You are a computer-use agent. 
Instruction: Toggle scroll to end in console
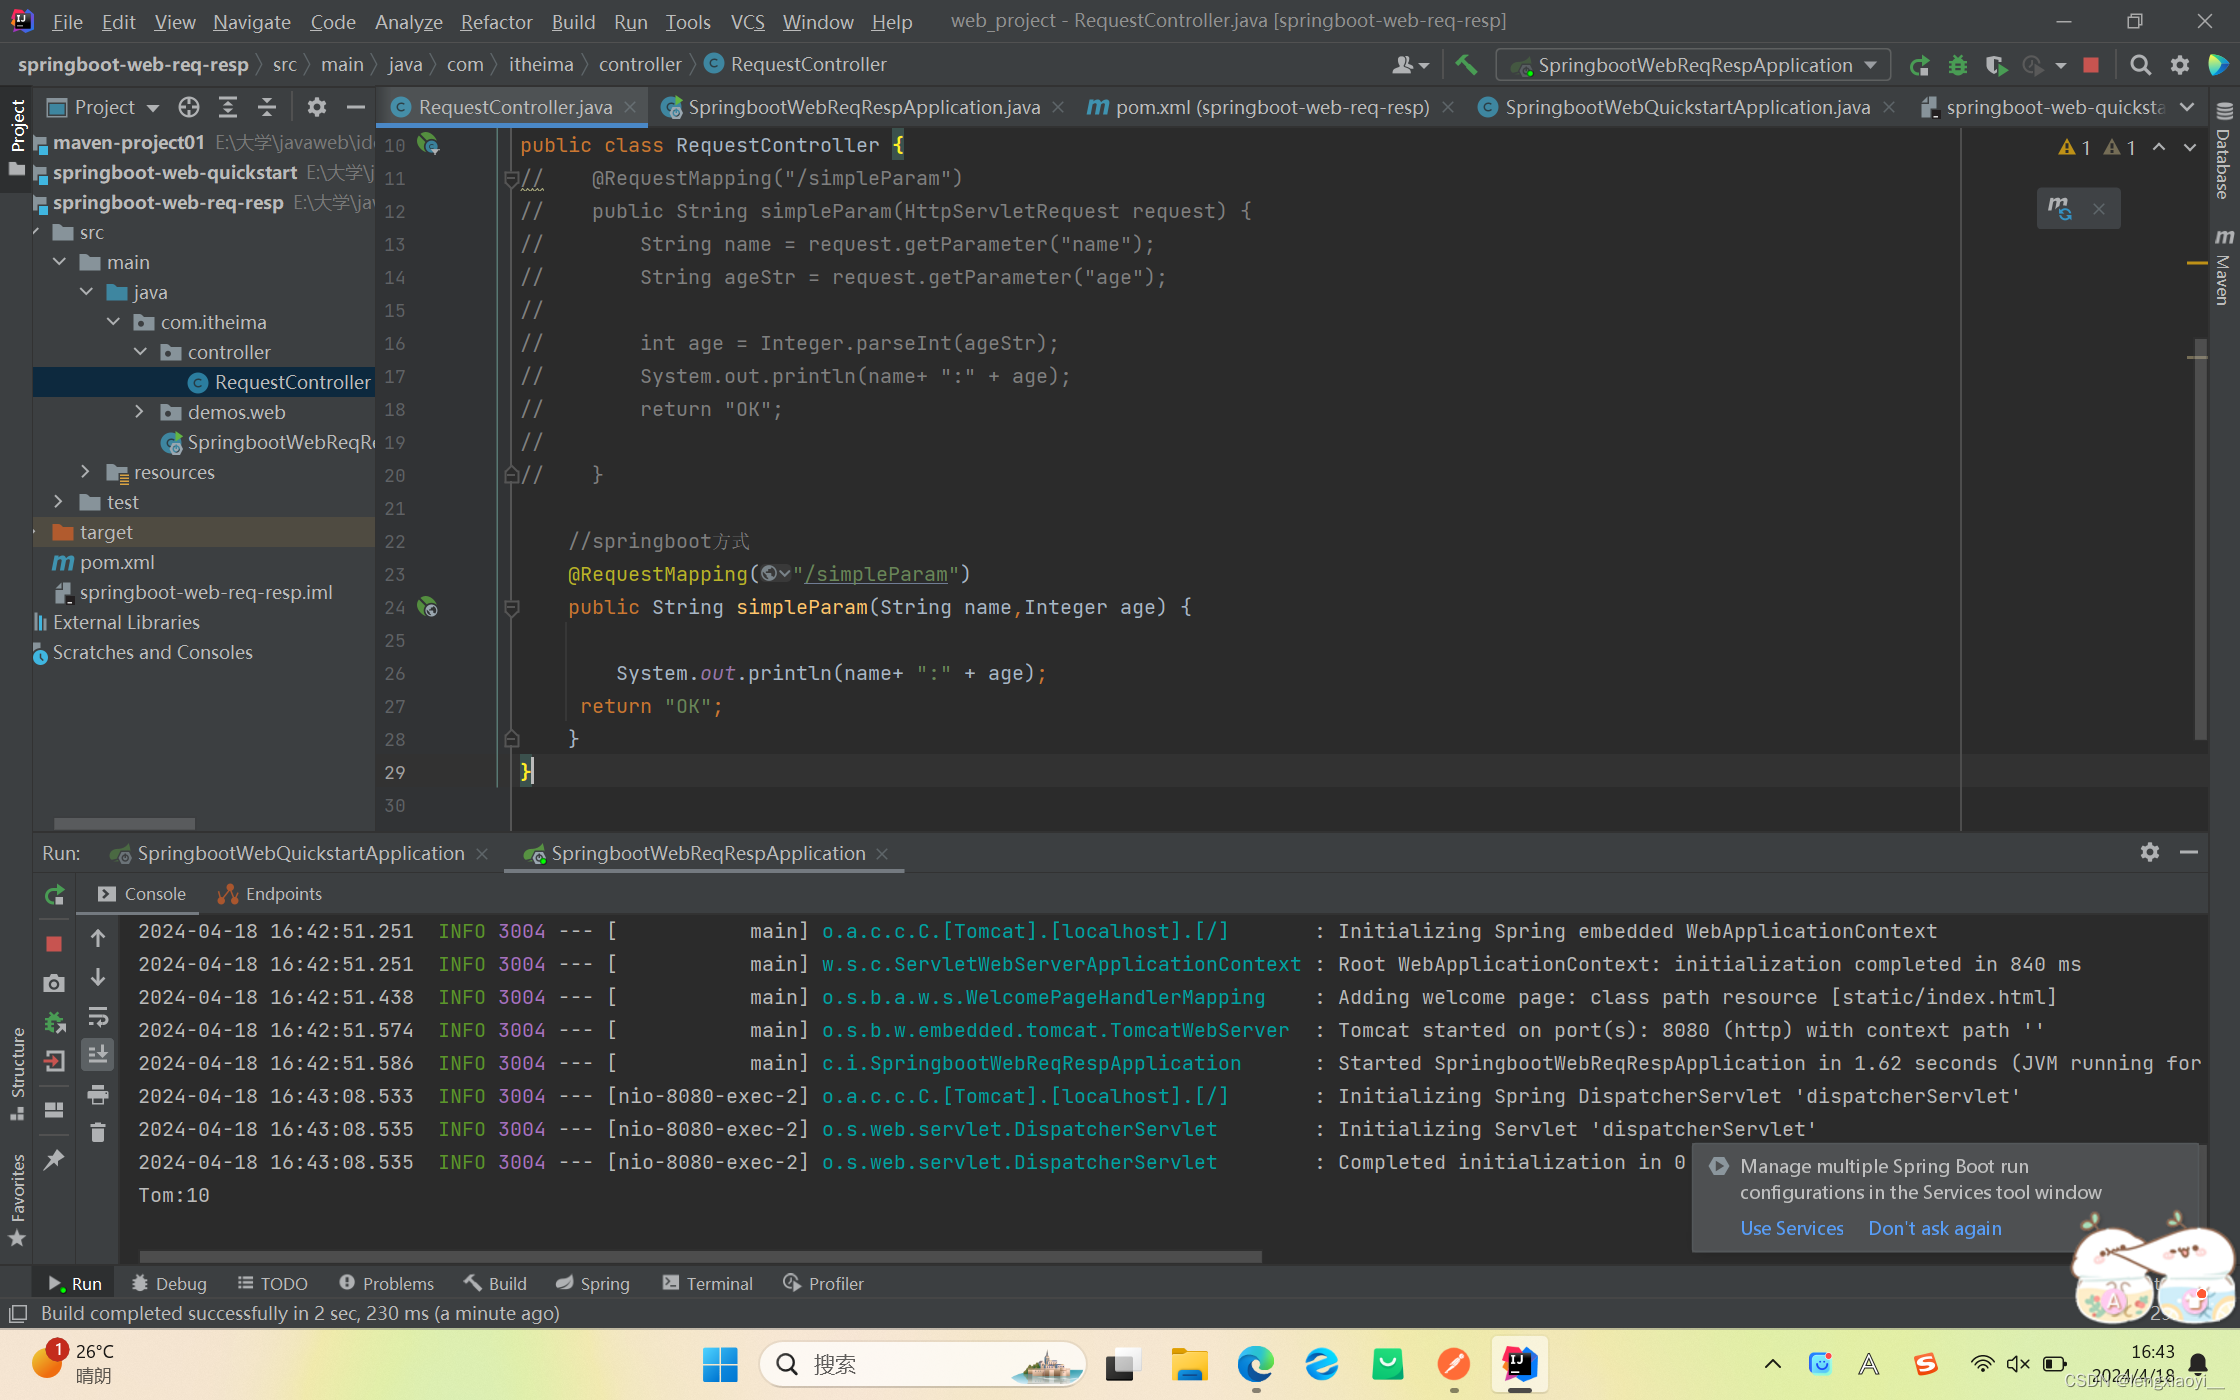98,1055
